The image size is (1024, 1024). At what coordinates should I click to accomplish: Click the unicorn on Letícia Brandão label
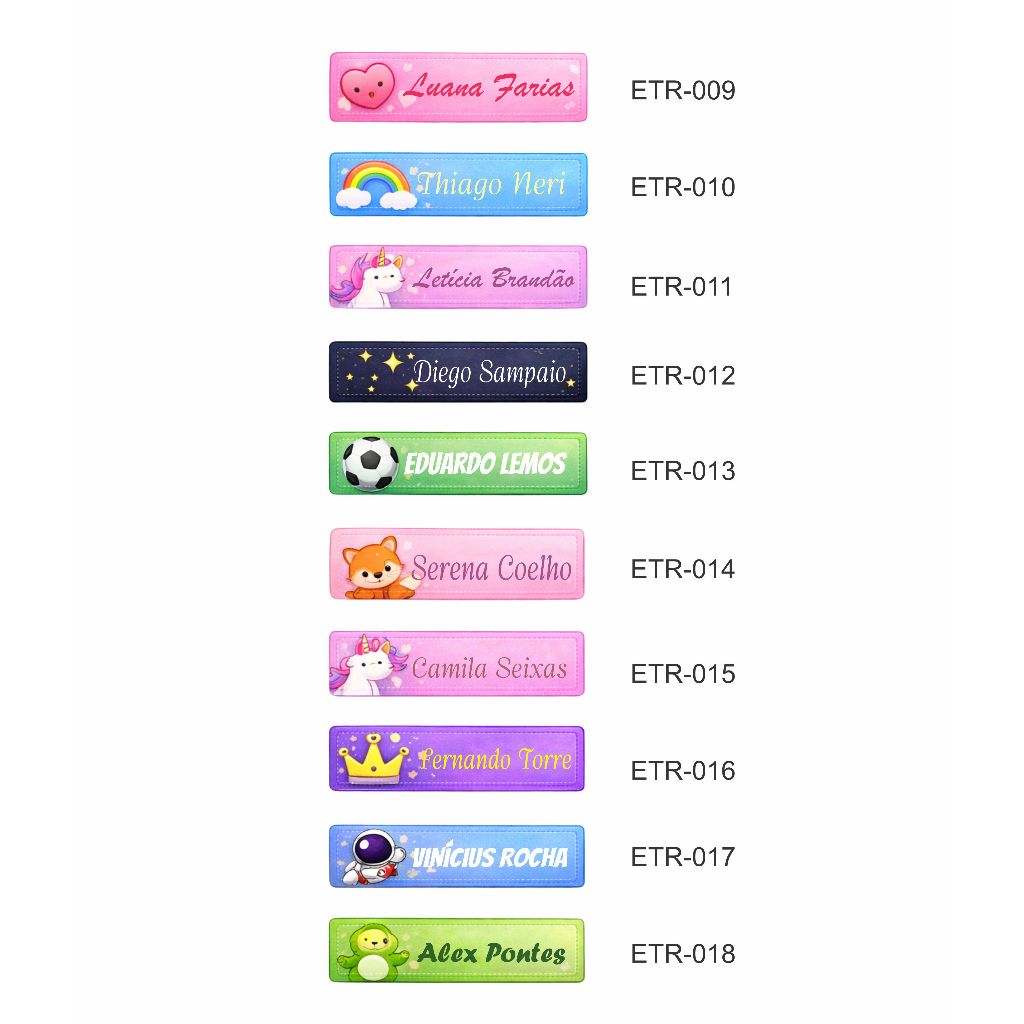point(369,279)
